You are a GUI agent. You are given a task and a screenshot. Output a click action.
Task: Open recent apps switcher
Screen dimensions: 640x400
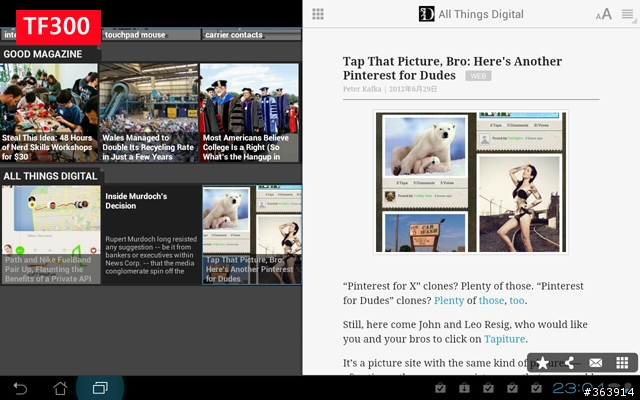100,388
